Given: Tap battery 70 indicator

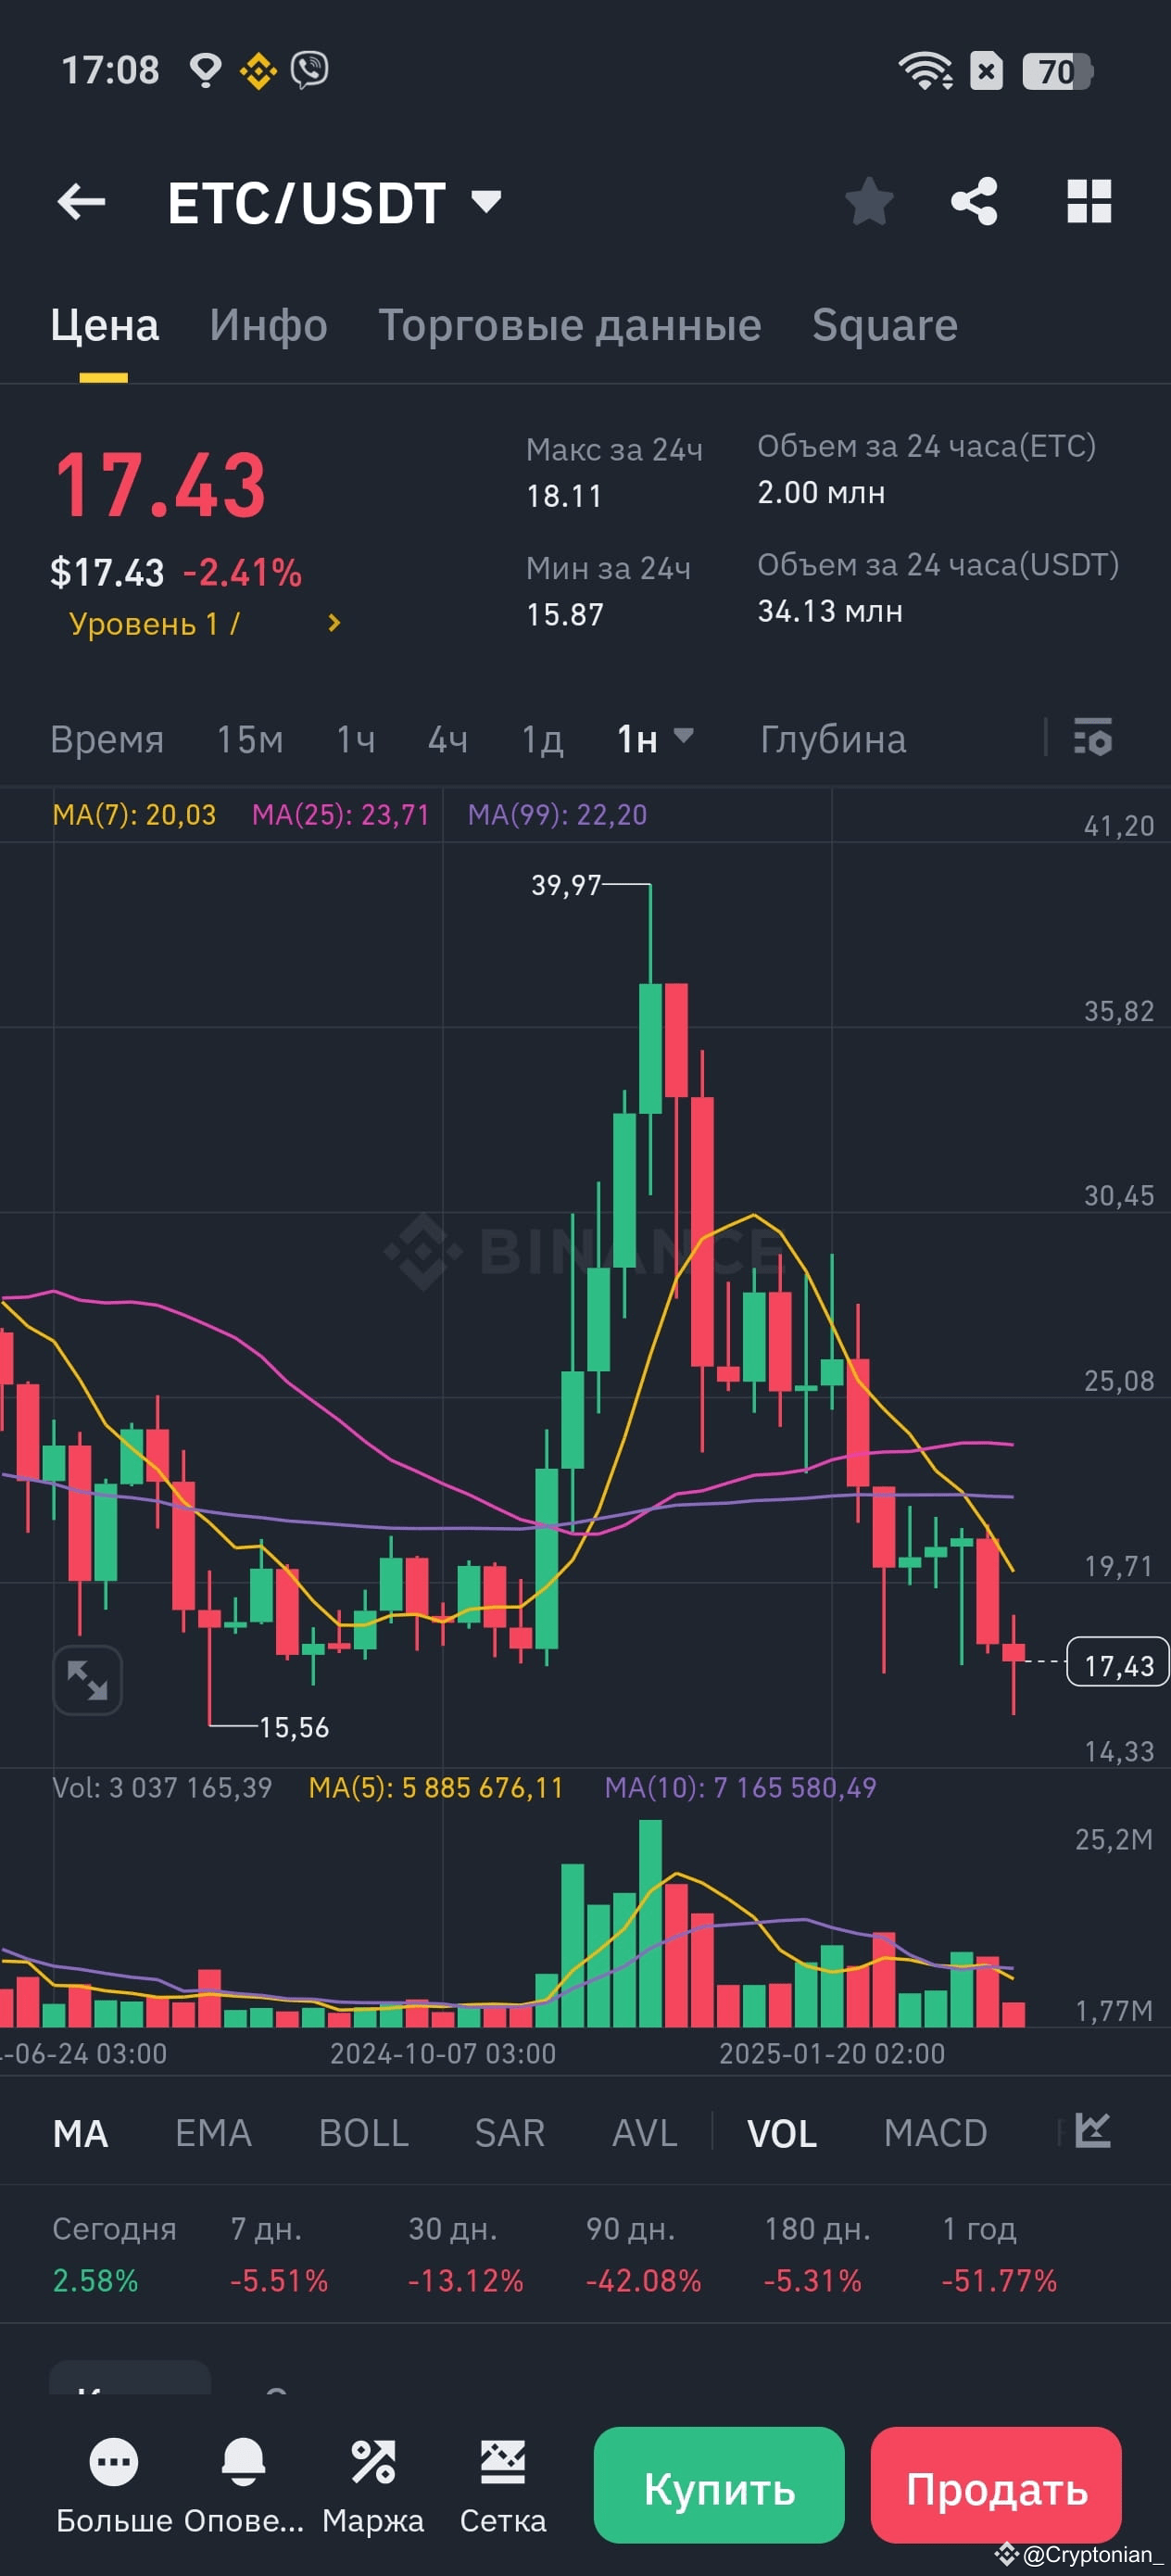Looking at the screenshot, I should pyautogui.click(x=1058, y=71).
